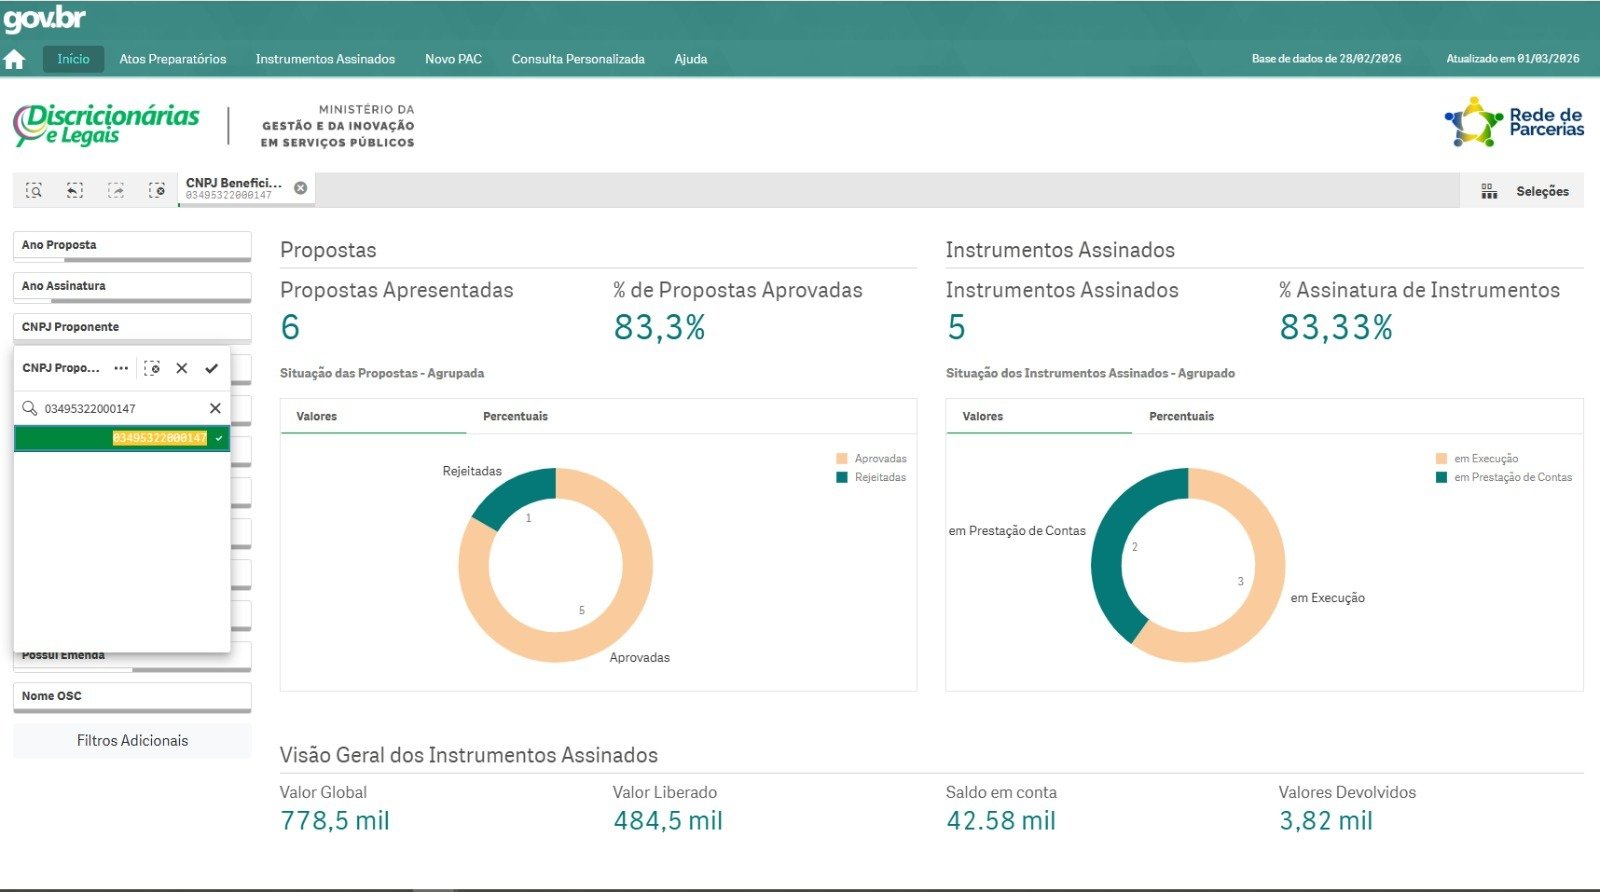Remove the CNPJ Beneficiário selection chip
Viewport: 1600px width, 892px height.
tap(300, 188)
